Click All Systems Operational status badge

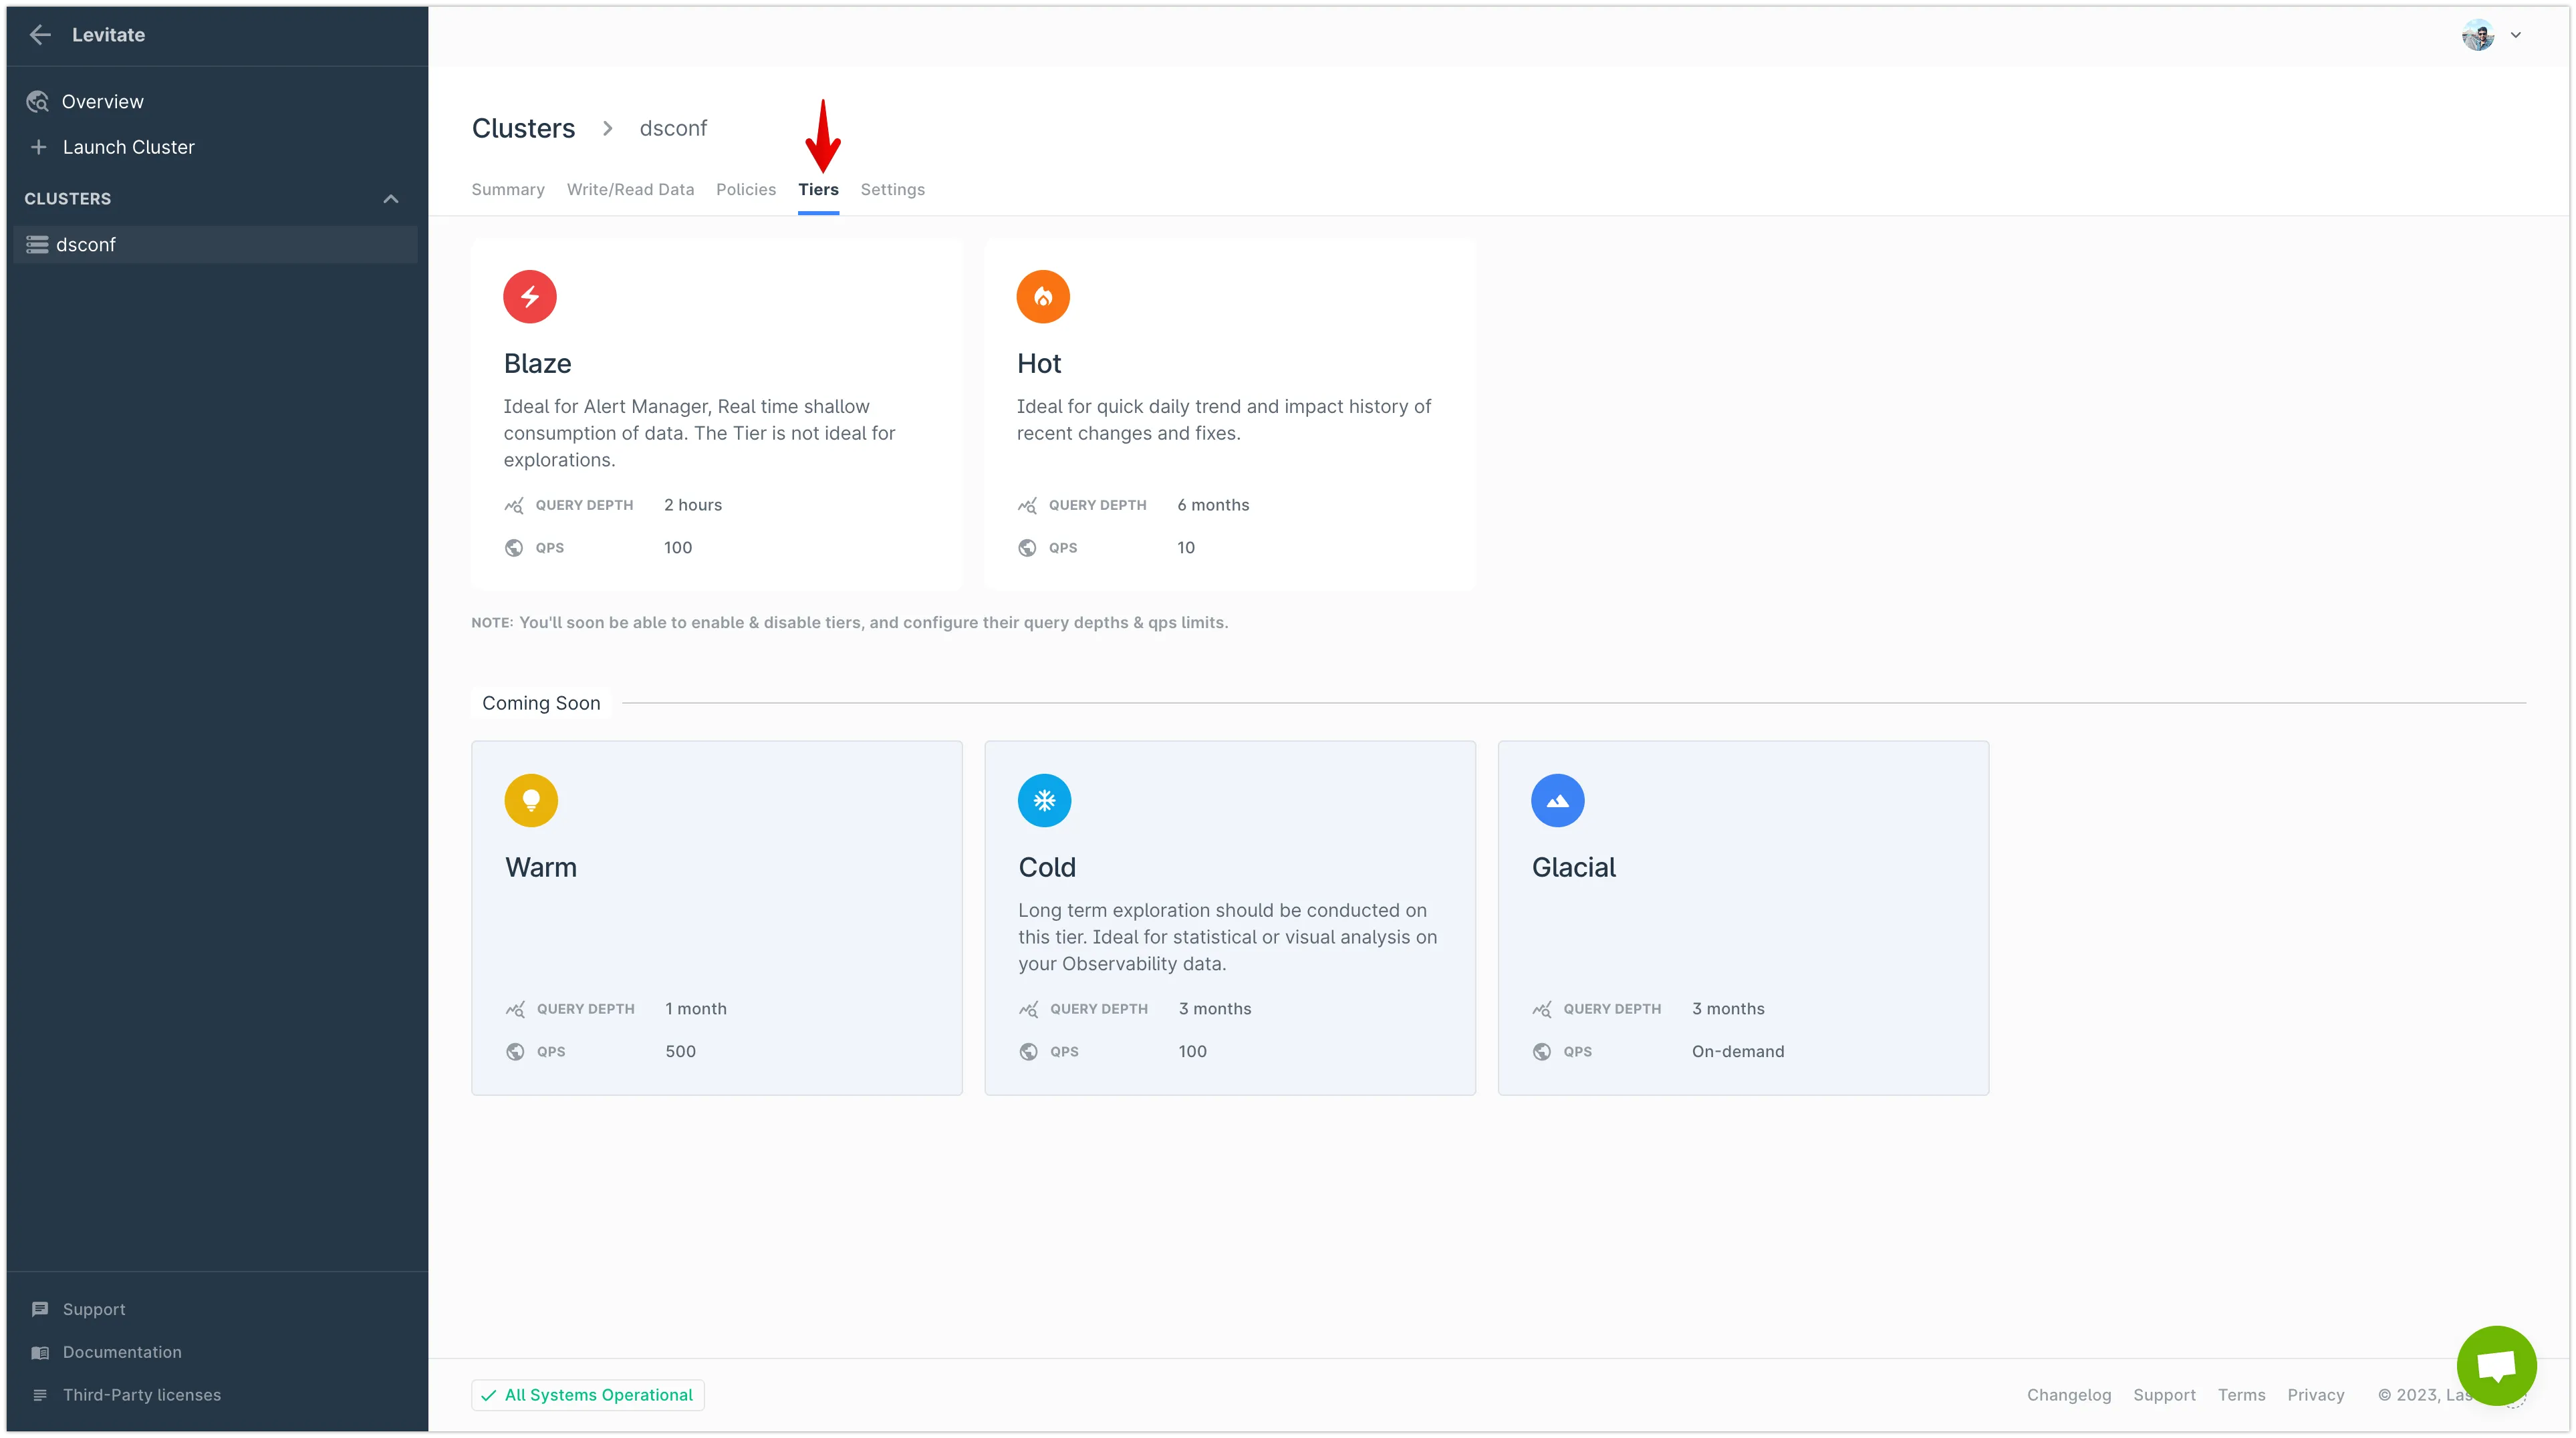click(588, 1395)
